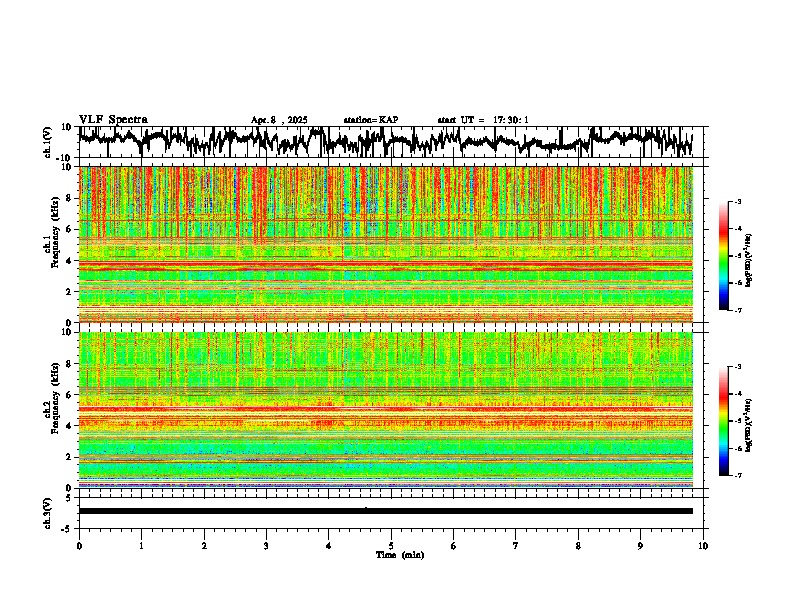Click the ch.2 frequency spectrogram panel
Viewport: 792px width, 612px height.
[x=385, y=410]
